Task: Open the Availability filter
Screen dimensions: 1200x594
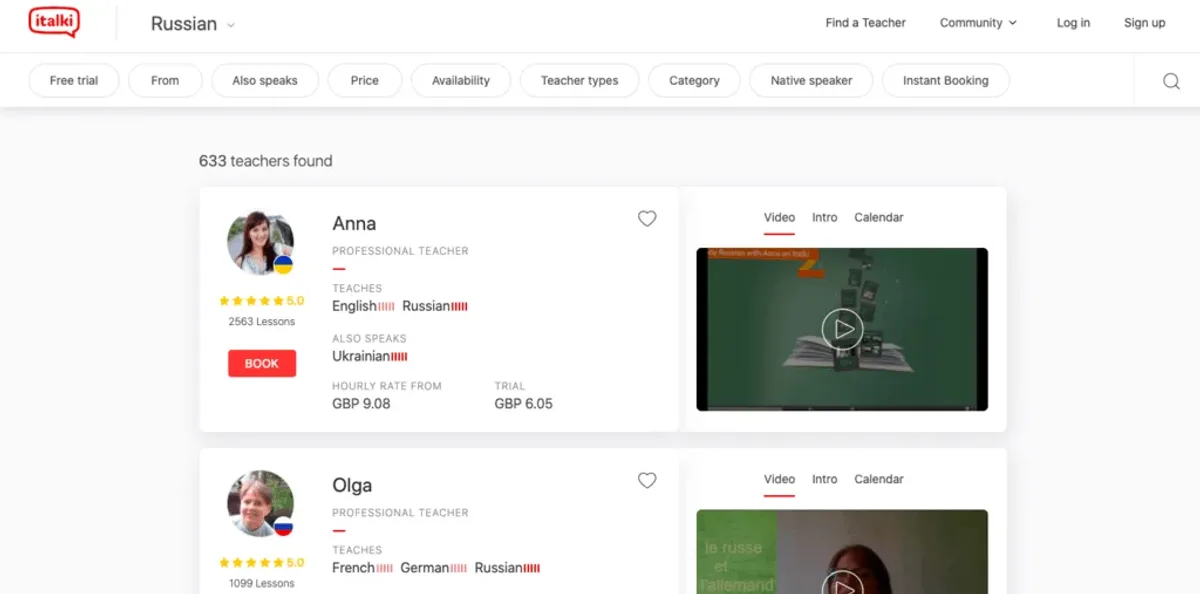Action: pyautogui.click(x=461, y=81)
